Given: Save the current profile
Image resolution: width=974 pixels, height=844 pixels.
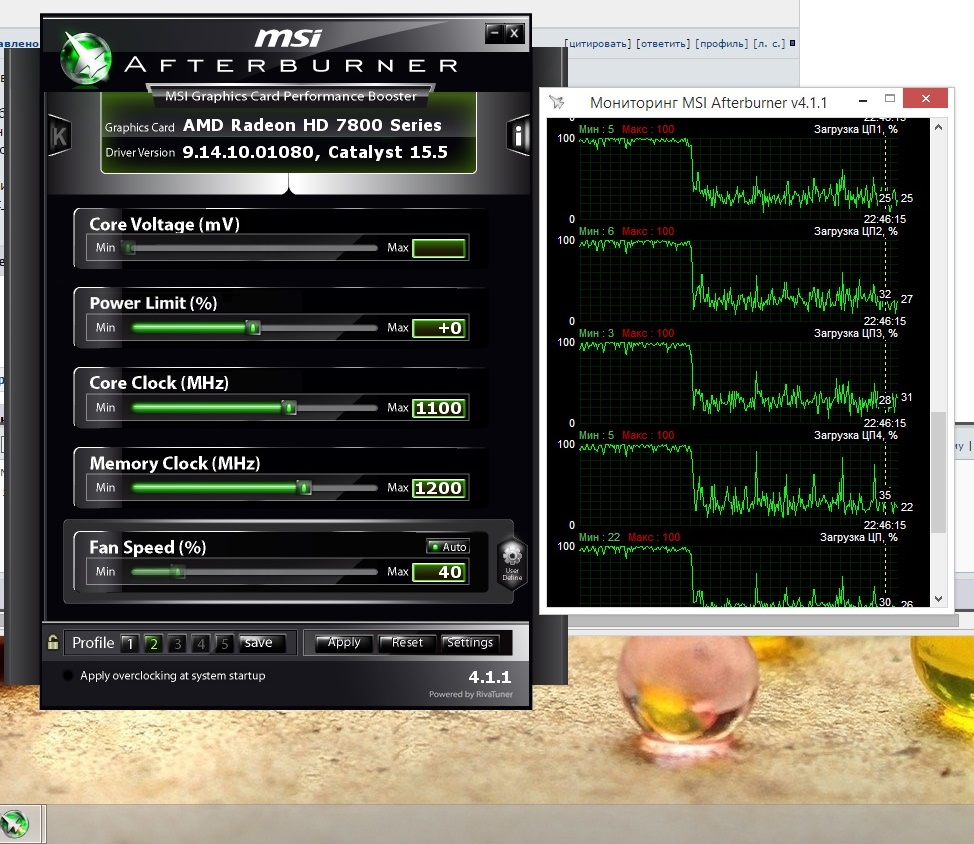Looking at the screenshot, I should click(262, 643).
